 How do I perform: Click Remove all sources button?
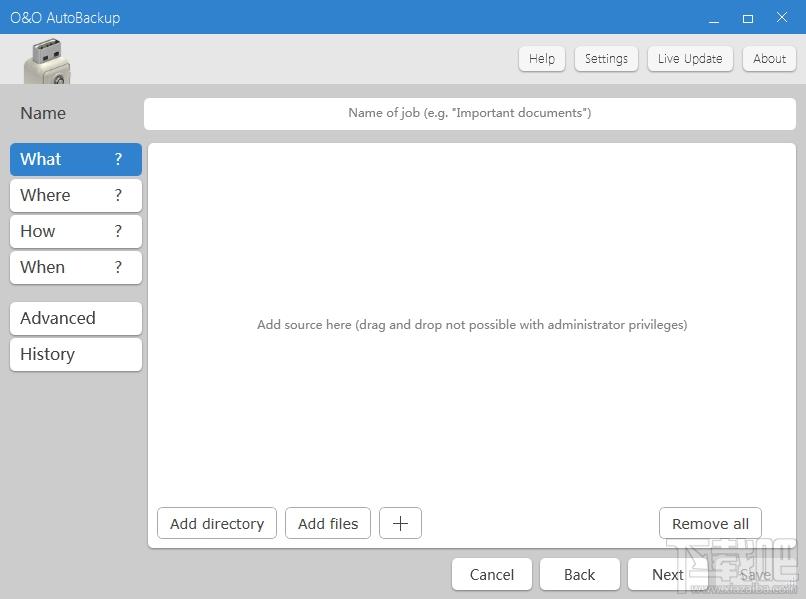(x=710, y=523)
